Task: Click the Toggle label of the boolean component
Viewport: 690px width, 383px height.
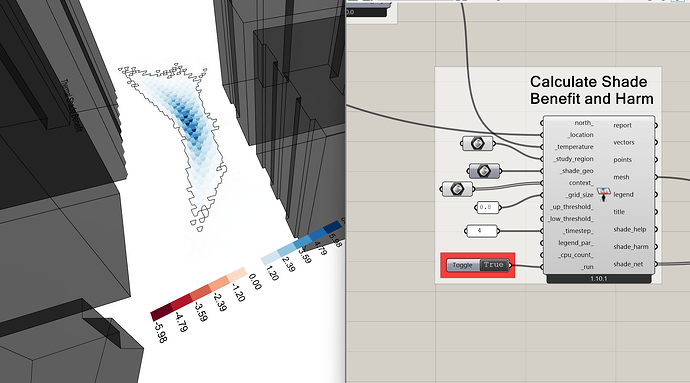Action: click(462, 265)
